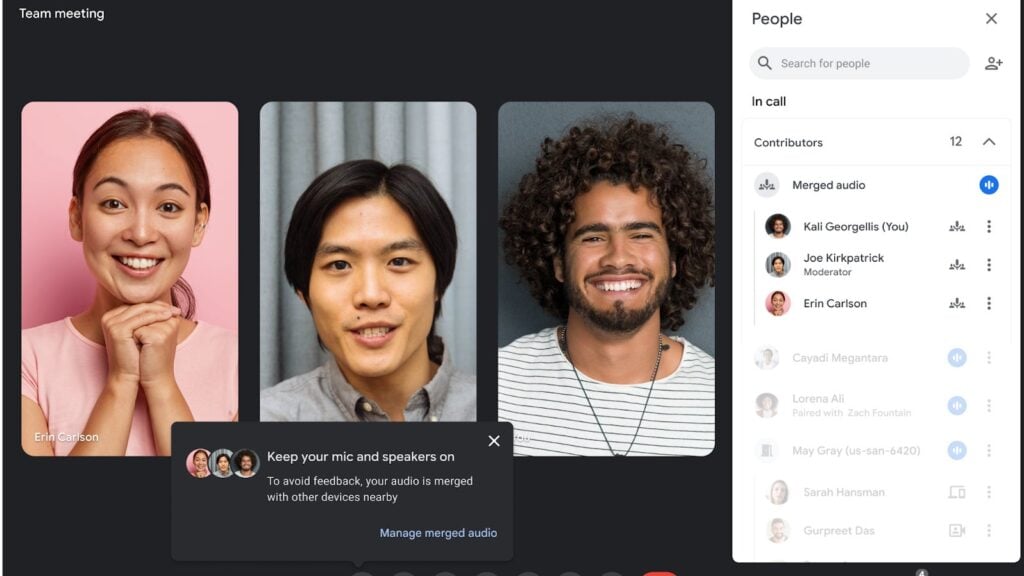Collapse the Contributors section
Image resolution: width=1024 pixels, height=576 pixels.
pyautogui.click(x=989, y=142)
